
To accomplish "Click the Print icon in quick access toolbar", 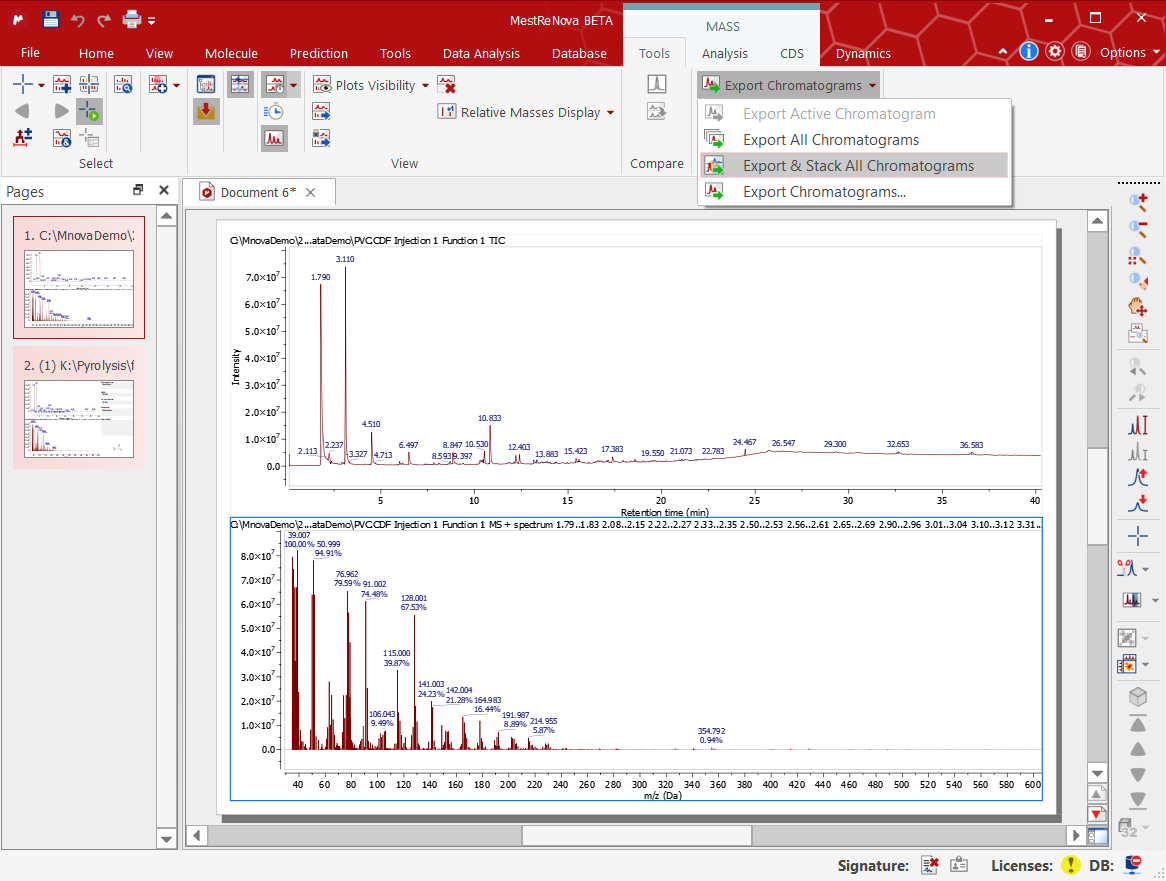I will pyautogui.click(x=132, y=19).
